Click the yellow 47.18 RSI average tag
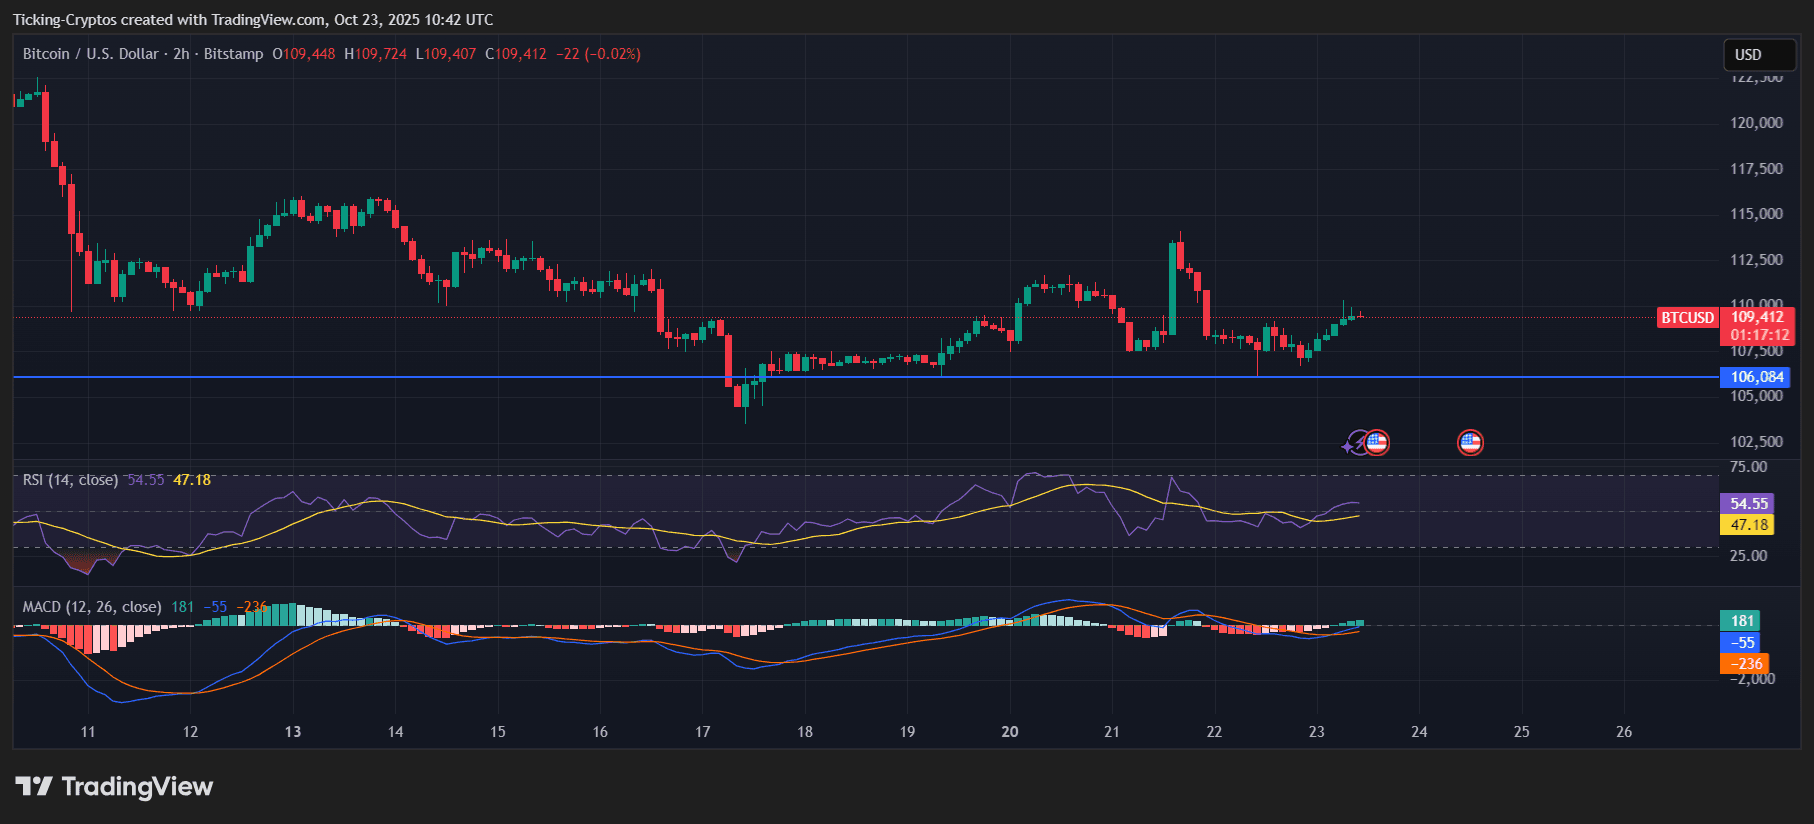The height and width of the screenshot is (824, 1814). click(1746, 525)
